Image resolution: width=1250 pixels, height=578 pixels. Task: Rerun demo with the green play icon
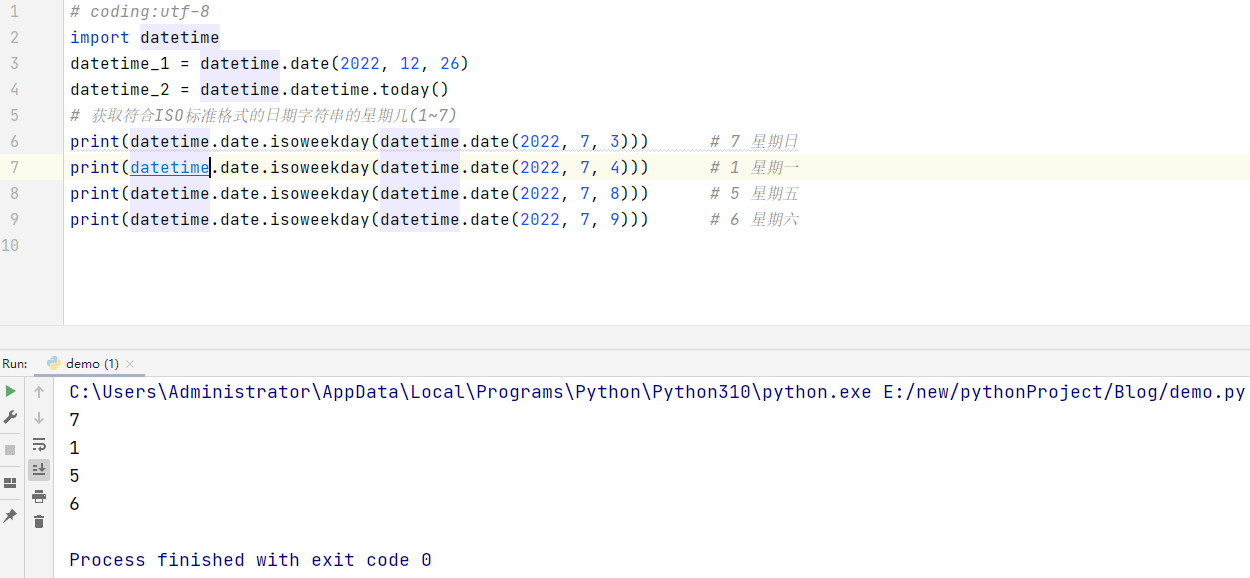pos(10,391)
